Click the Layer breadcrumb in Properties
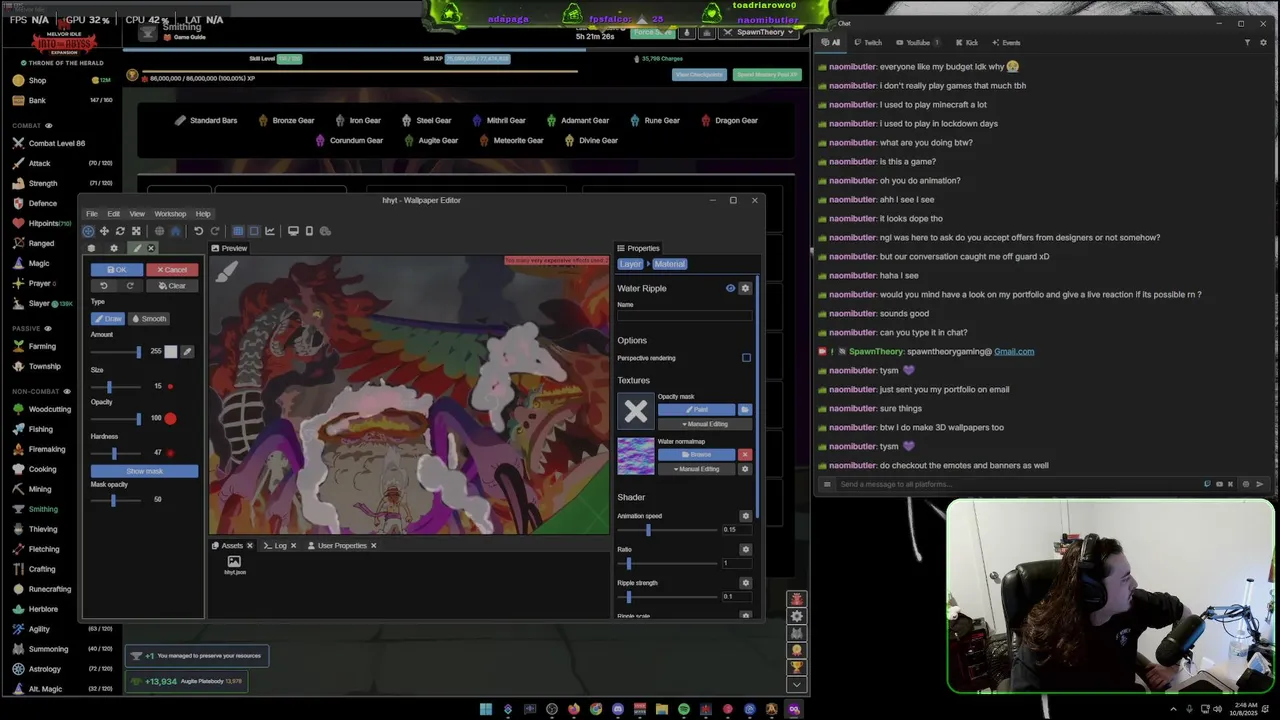The image size is (1280, 720). (630, 264)
